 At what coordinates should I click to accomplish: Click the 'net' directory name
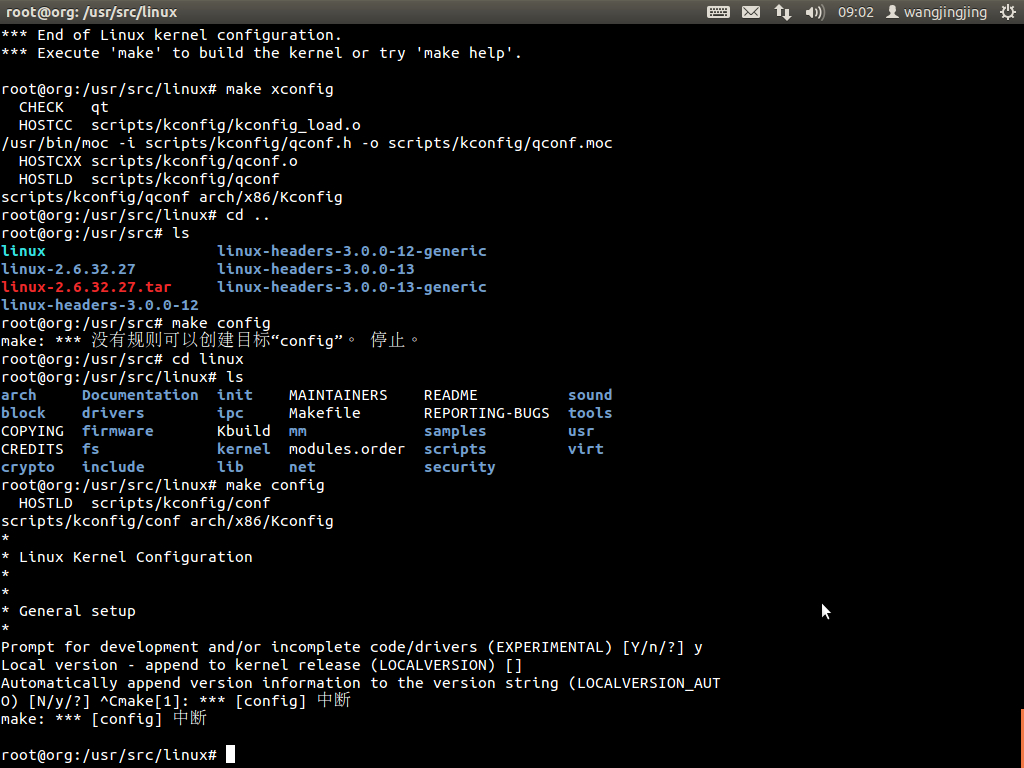(x=302, y=468)
